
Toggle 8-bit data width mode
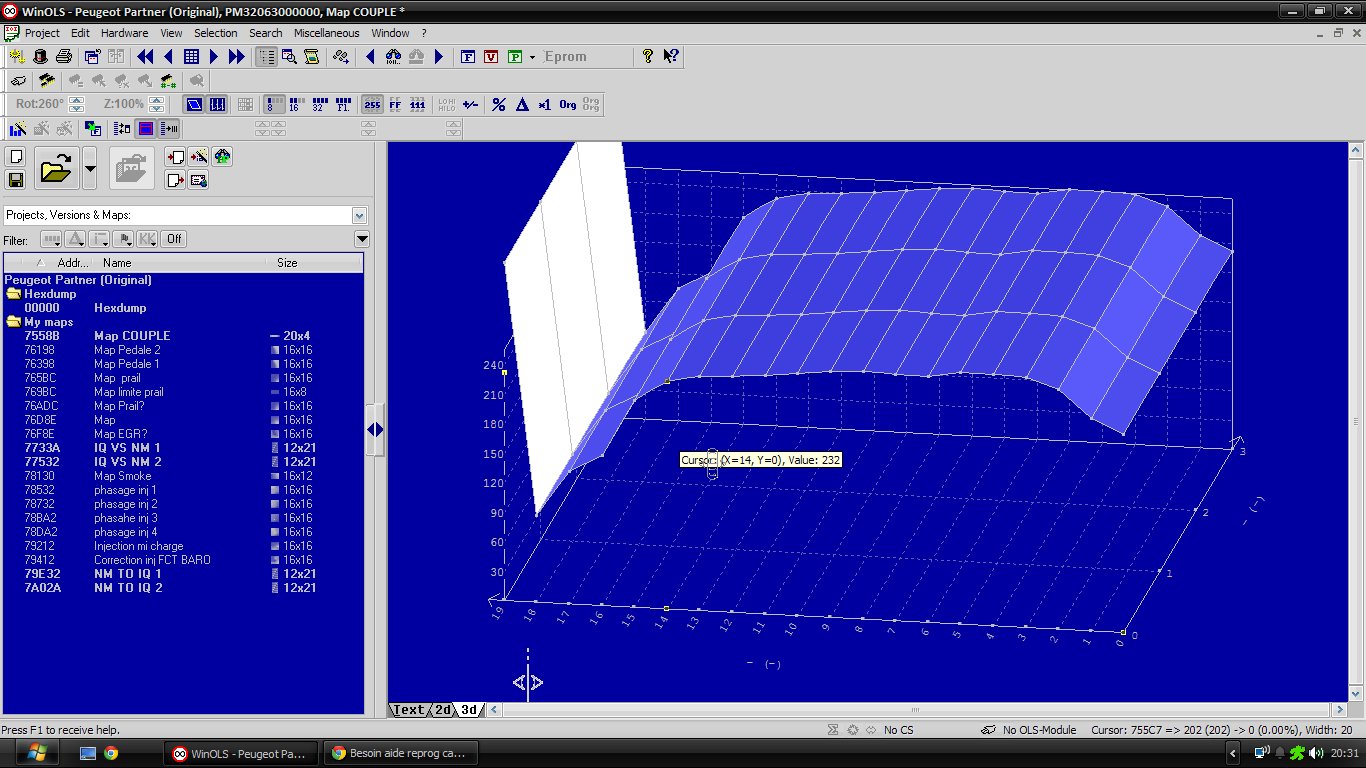click(x=274, y=105)
